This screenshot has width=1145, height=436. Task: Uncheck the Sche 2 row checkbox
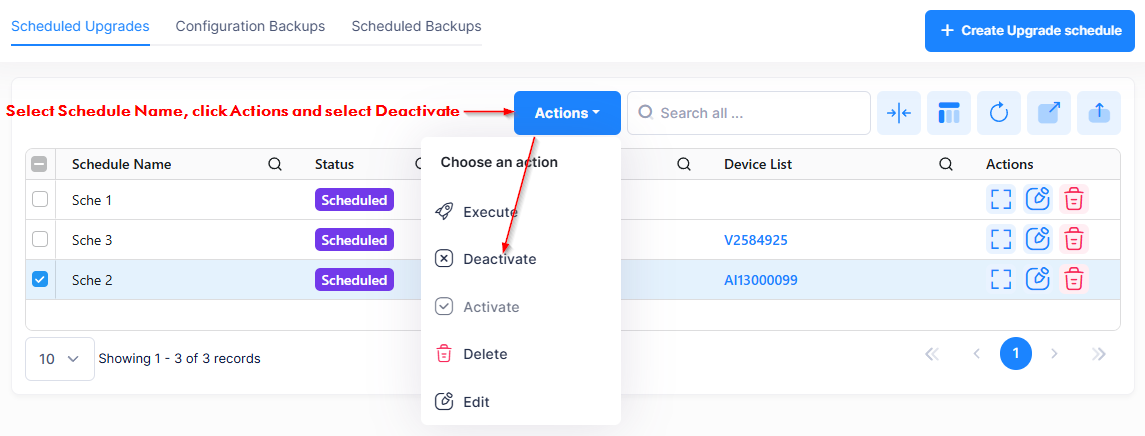pyautogui.click(x=40, y=280)
